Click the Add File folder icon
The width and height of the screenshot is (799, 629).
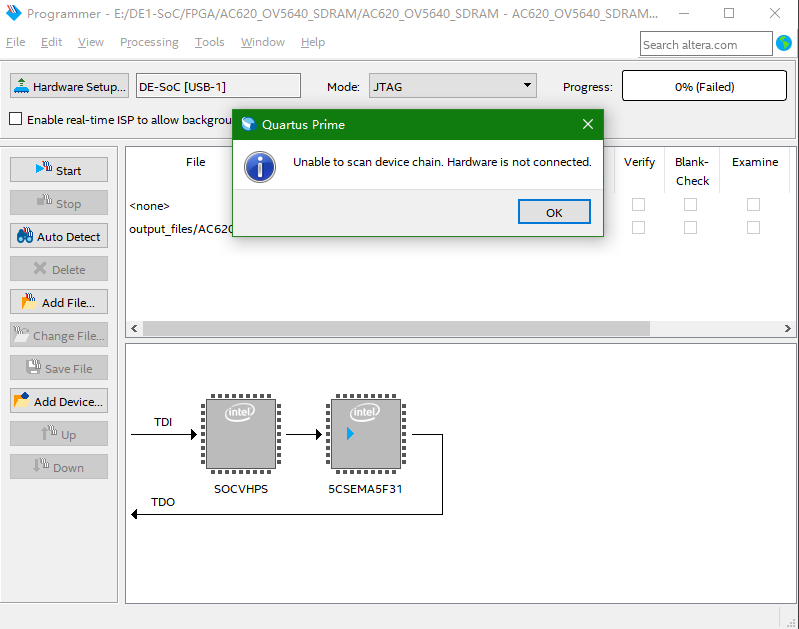(x=29, y=301)
